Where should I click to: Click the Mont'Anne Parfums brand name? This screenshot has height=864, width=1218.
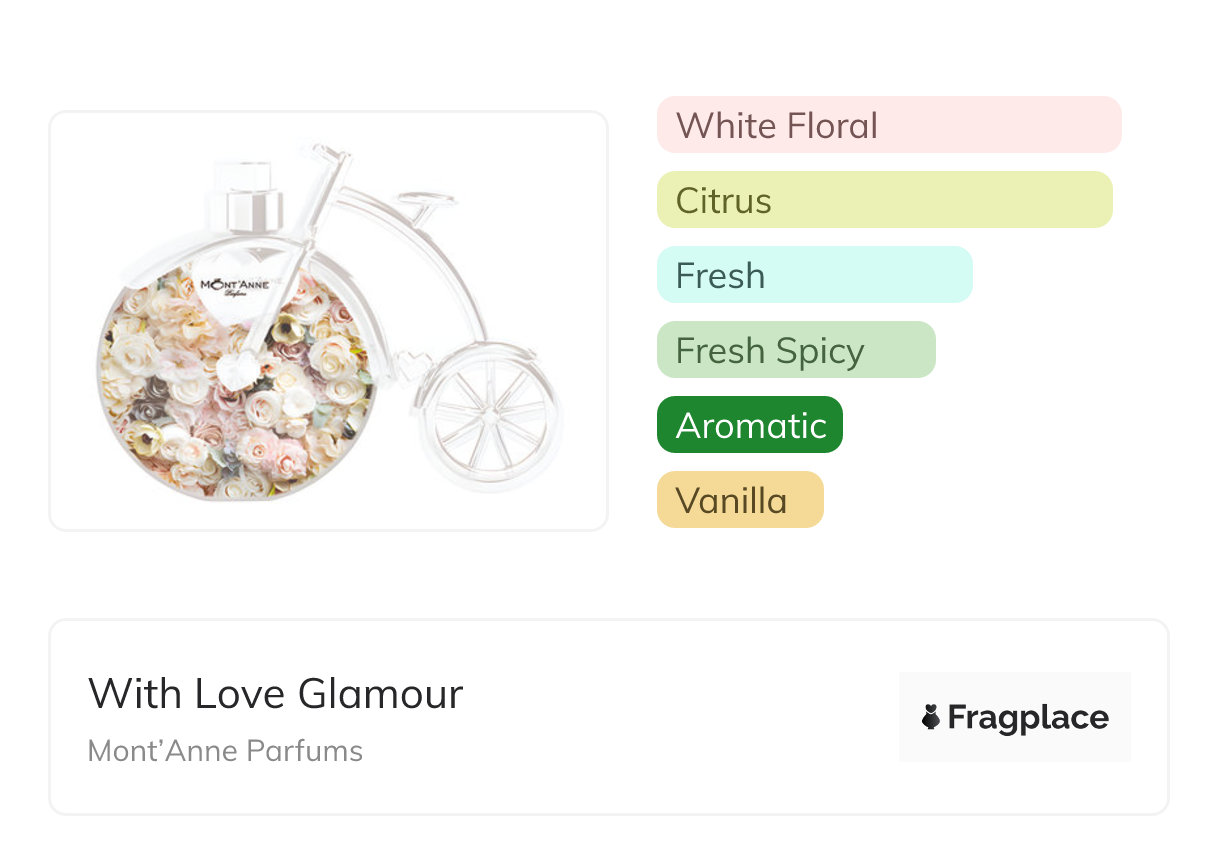tap(225, 751)
